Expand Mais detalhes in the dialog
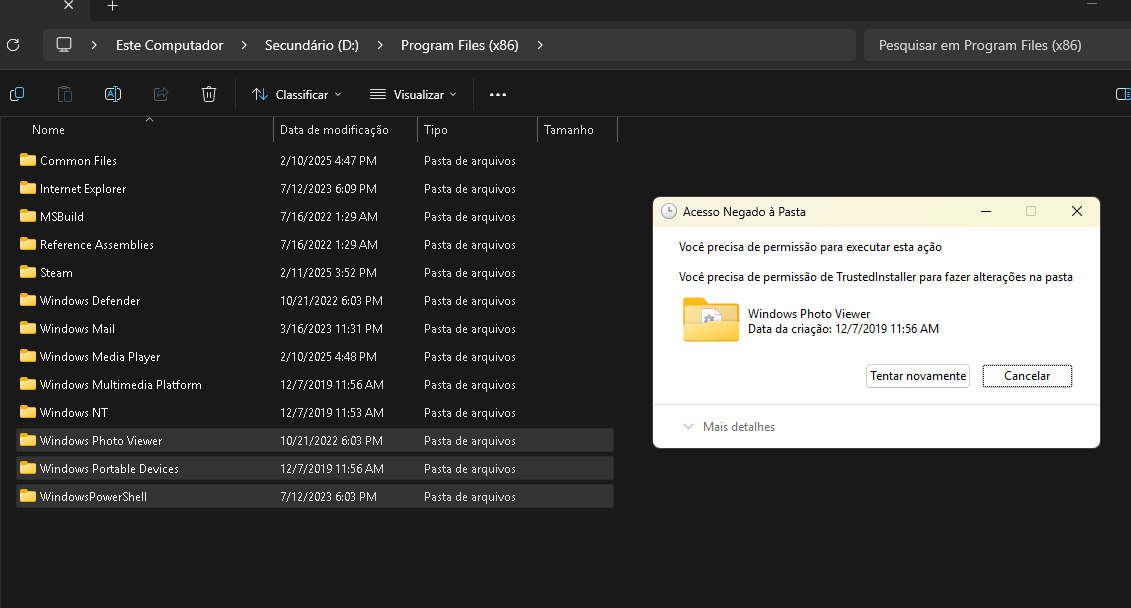This screenshot has width=1131, height=608. pyautogui.click(x=729, y=427)
